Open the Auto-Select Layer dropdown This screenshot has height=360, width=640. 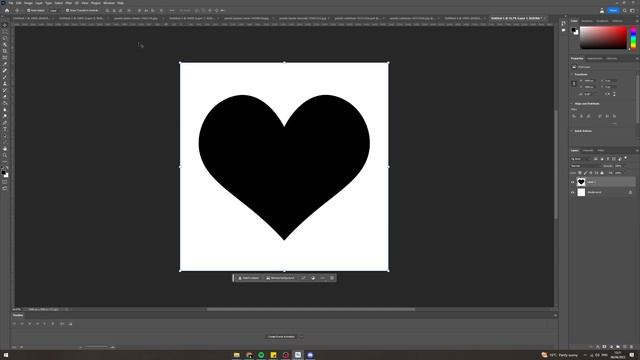click(x=54, y=11)
